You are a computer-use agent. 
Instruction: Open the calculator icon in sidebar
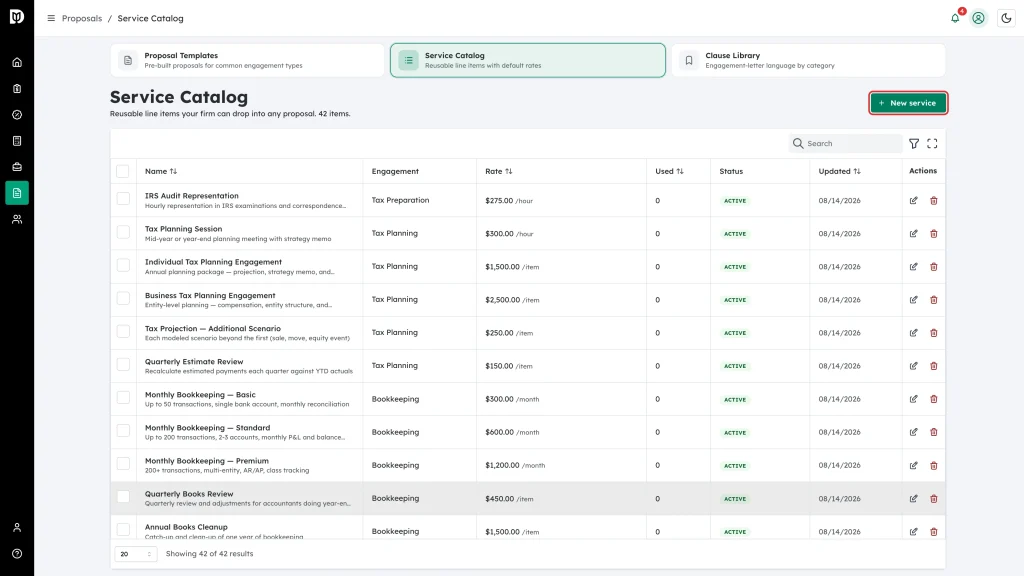[17, 141]
